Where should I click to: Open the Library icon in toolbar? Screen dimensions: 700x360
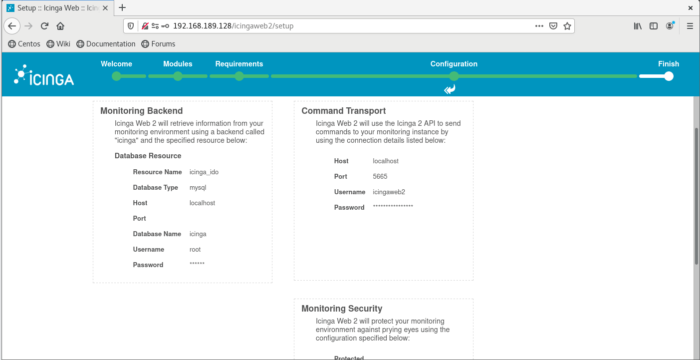coord(638,26)
